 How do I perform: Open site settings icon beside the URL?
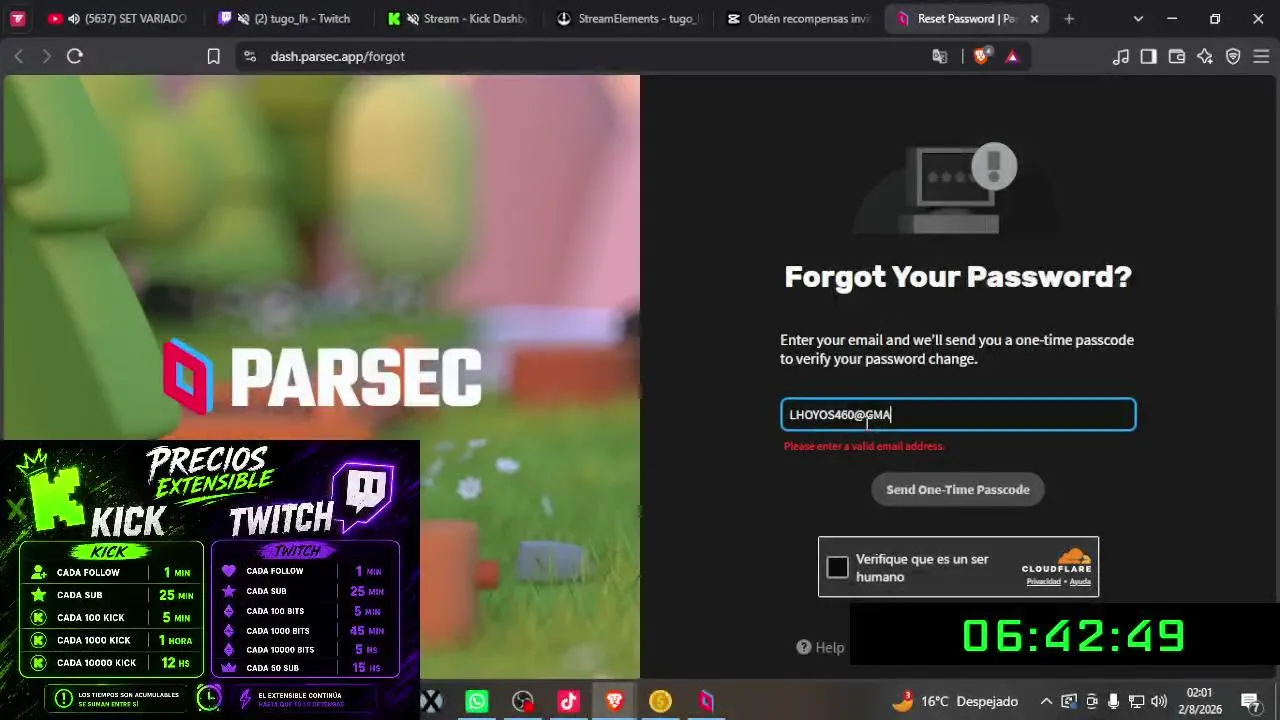(x=249, y=57)
